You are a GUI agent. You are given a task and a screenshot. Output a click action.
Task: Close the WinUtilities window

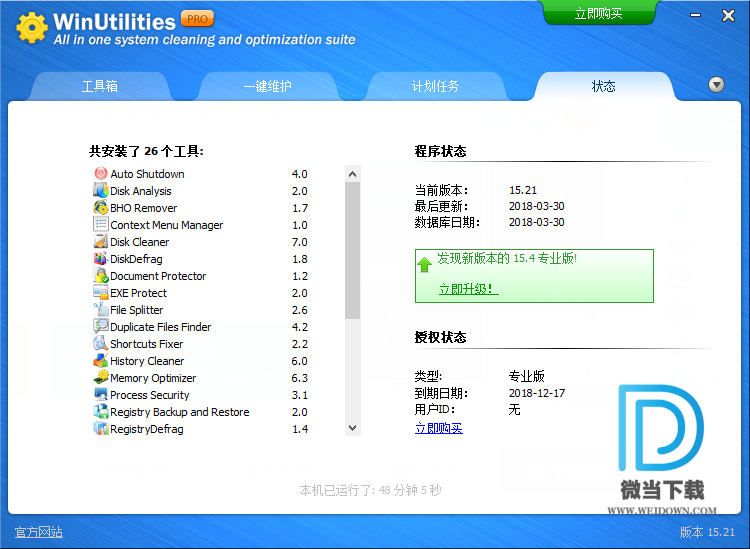728,15
